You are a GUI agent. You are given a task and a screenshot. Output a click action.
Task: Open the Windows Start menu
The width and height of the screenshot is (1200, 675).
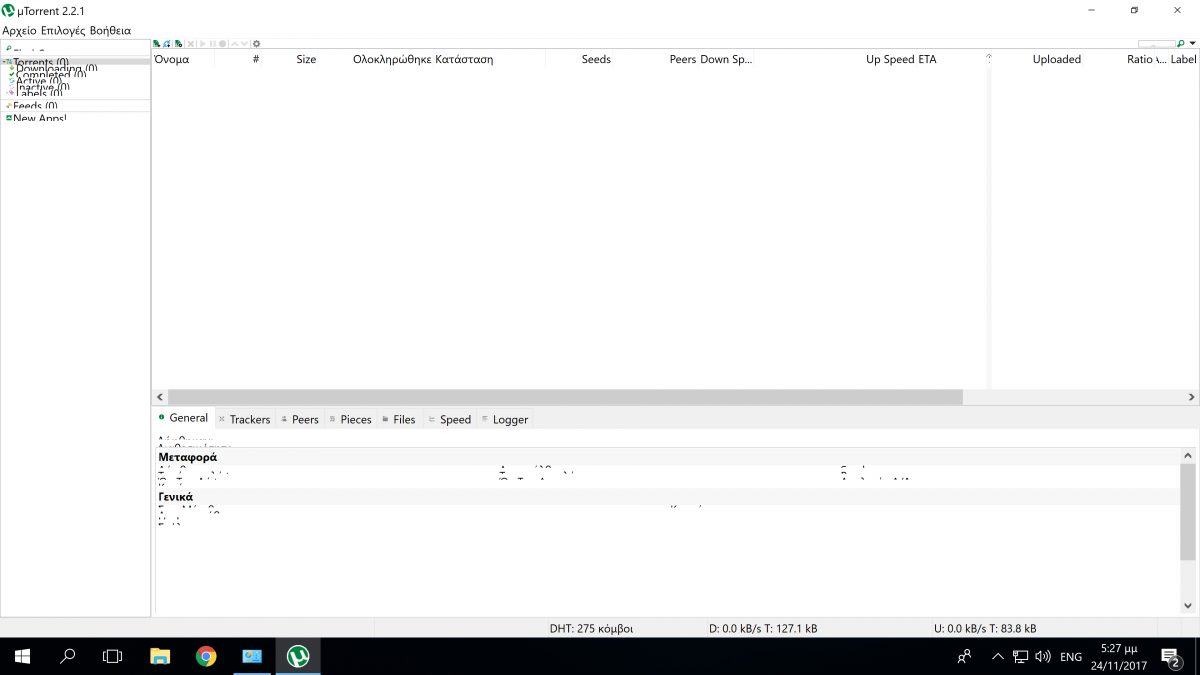(x=22, y=656)
